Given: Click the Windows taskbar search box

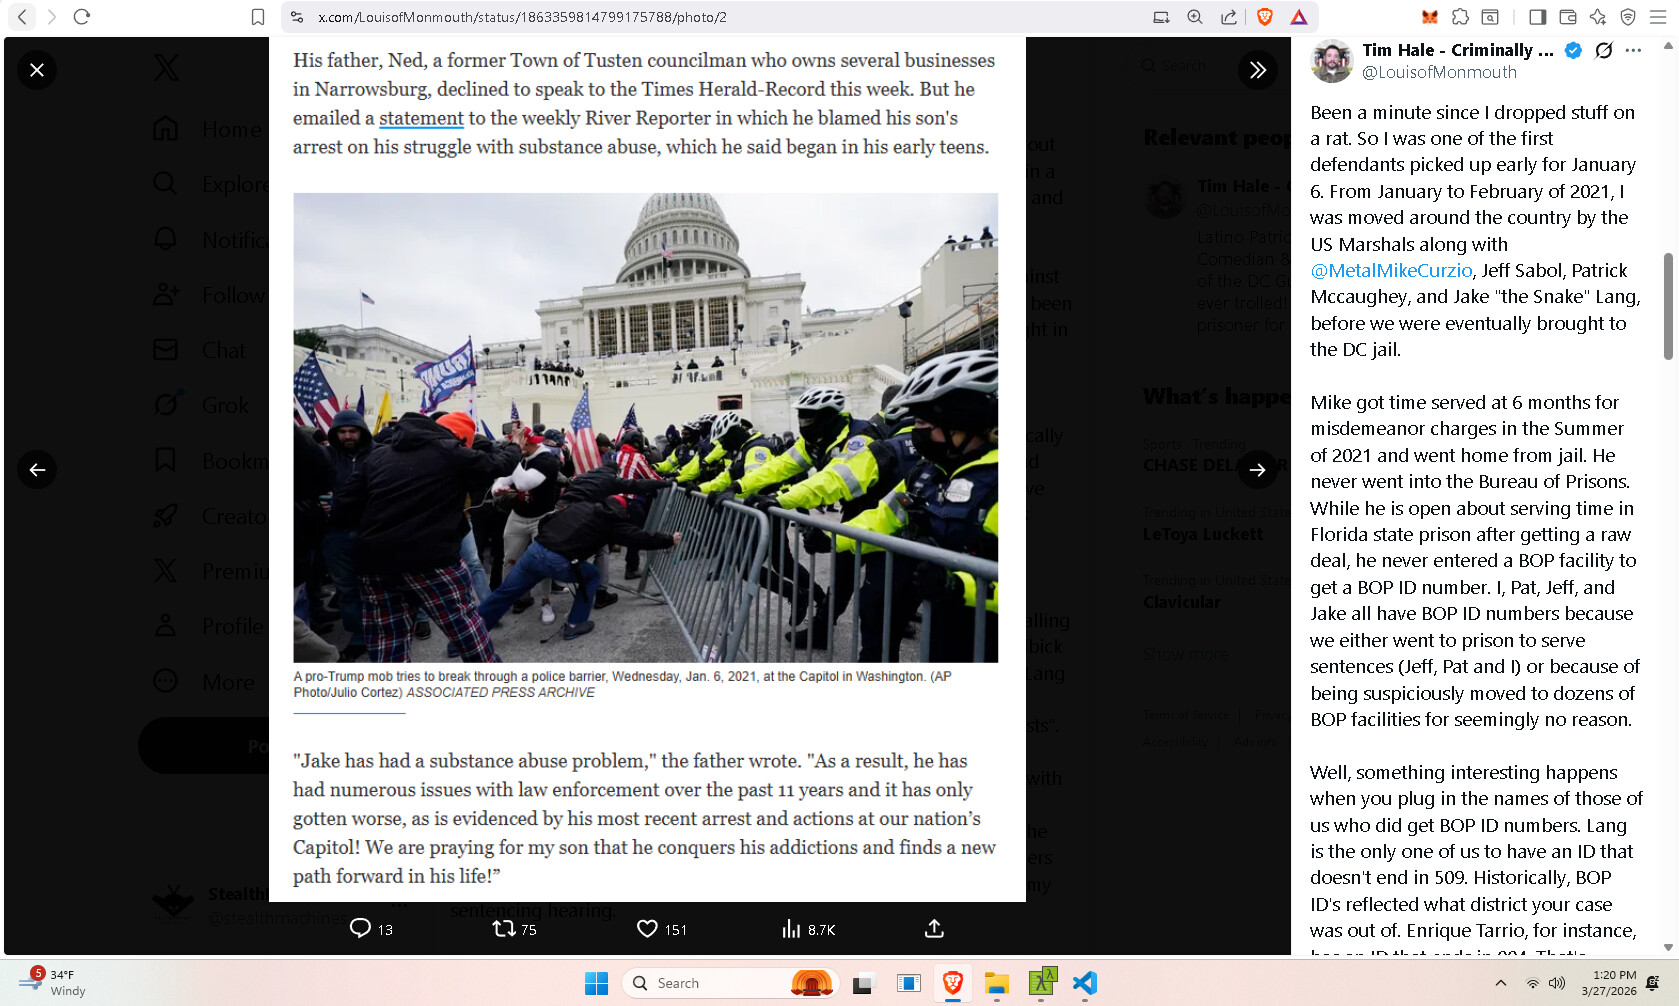Looking at the screenshot, I should click(700, 983).
